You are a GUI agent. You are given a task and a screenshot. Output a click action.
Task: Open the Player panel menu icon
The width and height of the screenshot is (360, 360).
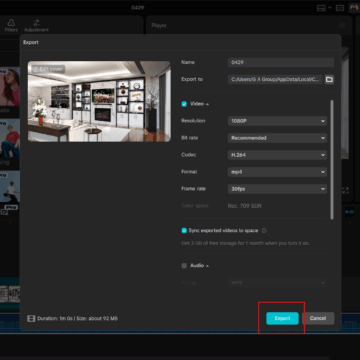click(x=342, y=25)
